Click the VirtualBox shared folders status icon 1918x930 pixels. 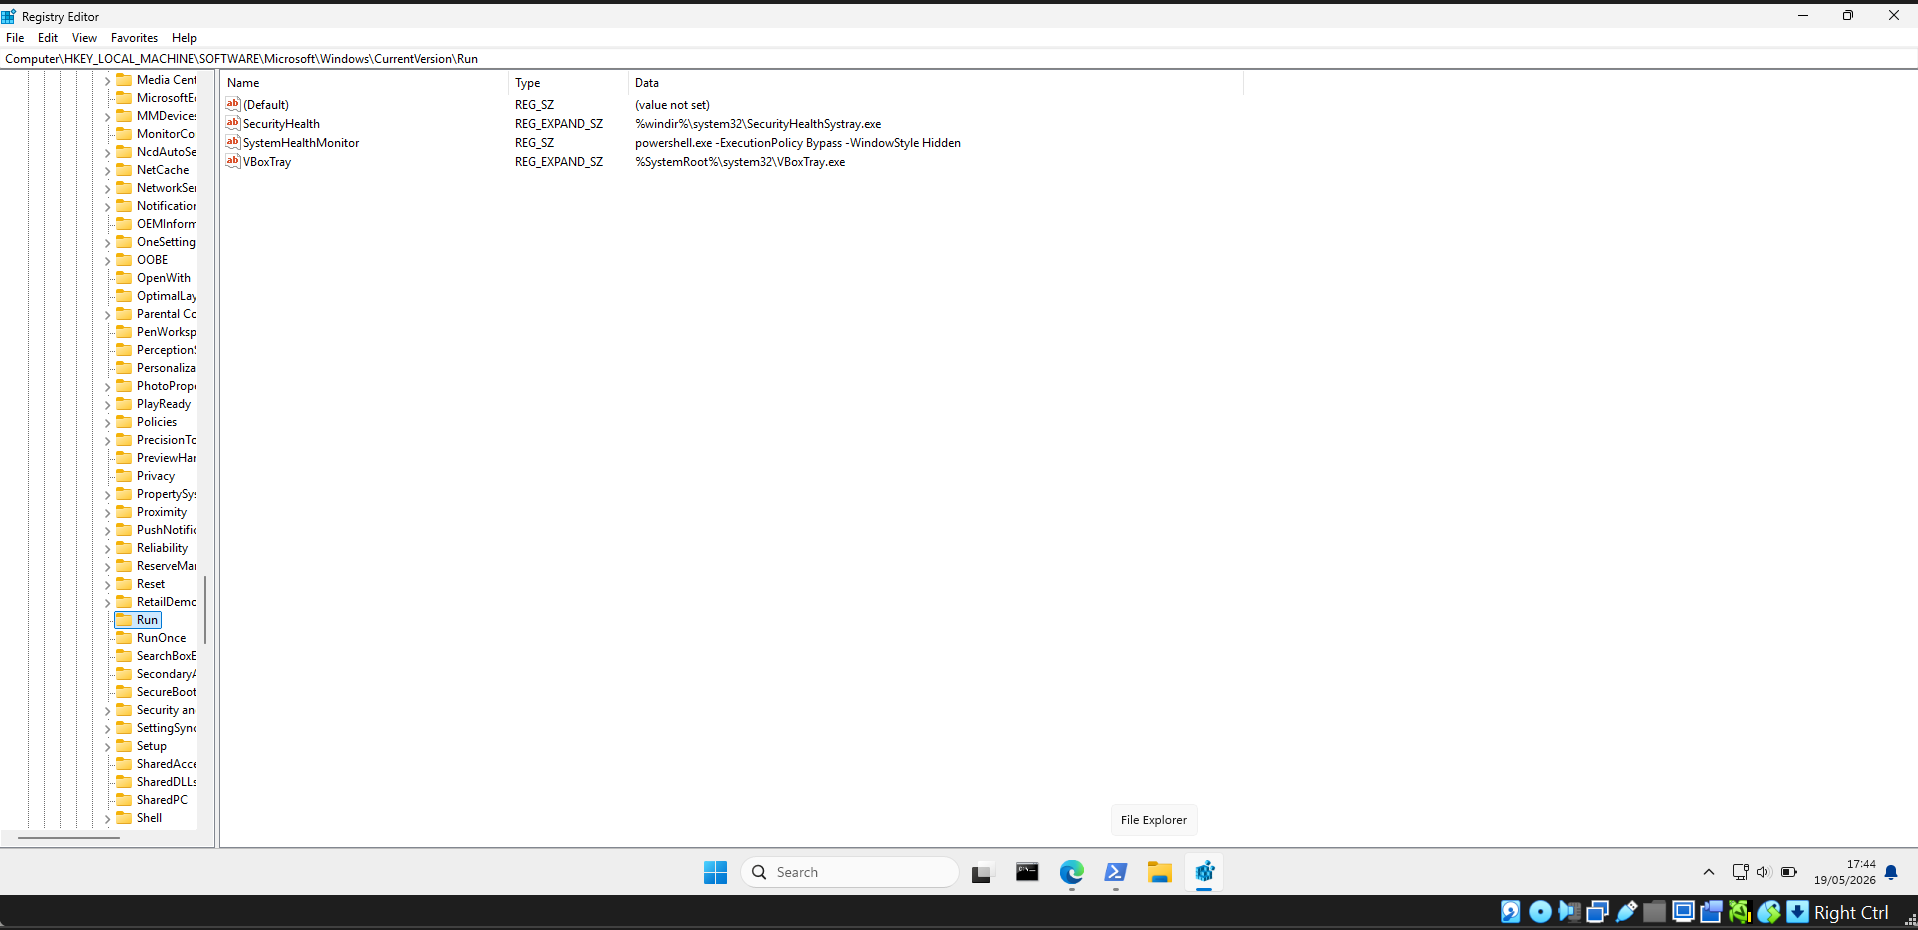pyautogui.click(x=1655, y=911)
